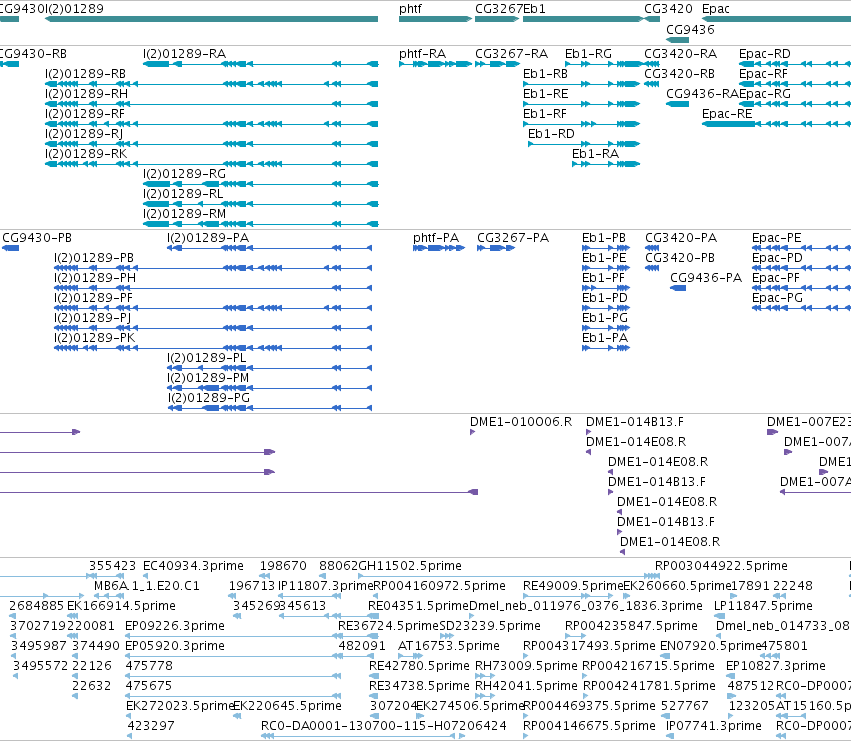The image size is (851, 741).
Task: Click the RE42780.5prime EST label
Action: [x=419, y=666]
